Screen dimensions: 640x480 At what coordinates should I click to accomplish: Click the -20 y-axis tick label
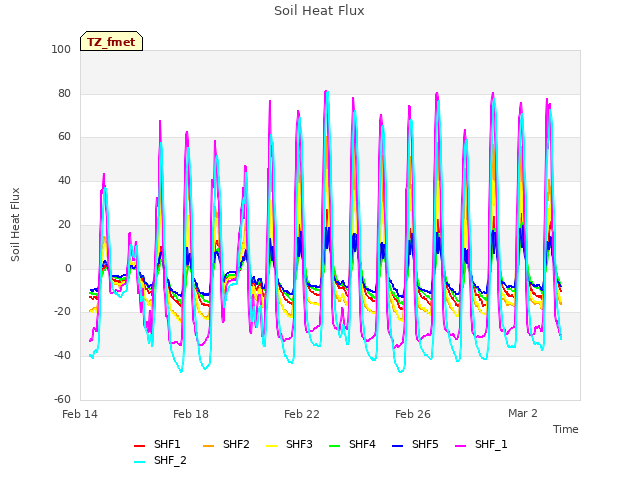(62, 312)
